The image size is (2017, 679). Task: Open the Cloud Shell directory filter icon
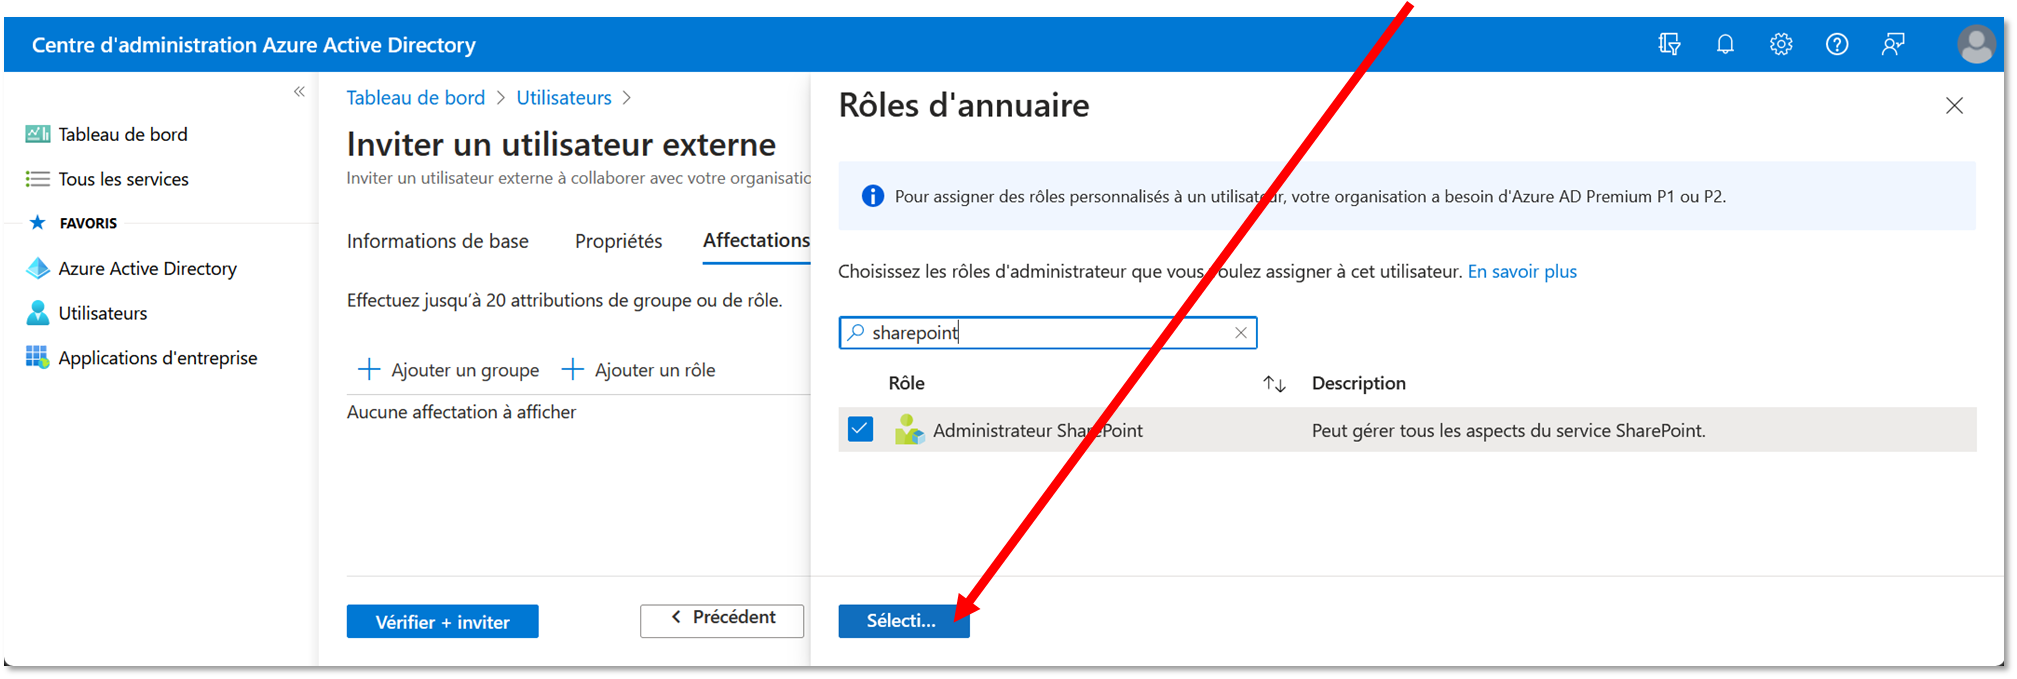(1669, 44)
